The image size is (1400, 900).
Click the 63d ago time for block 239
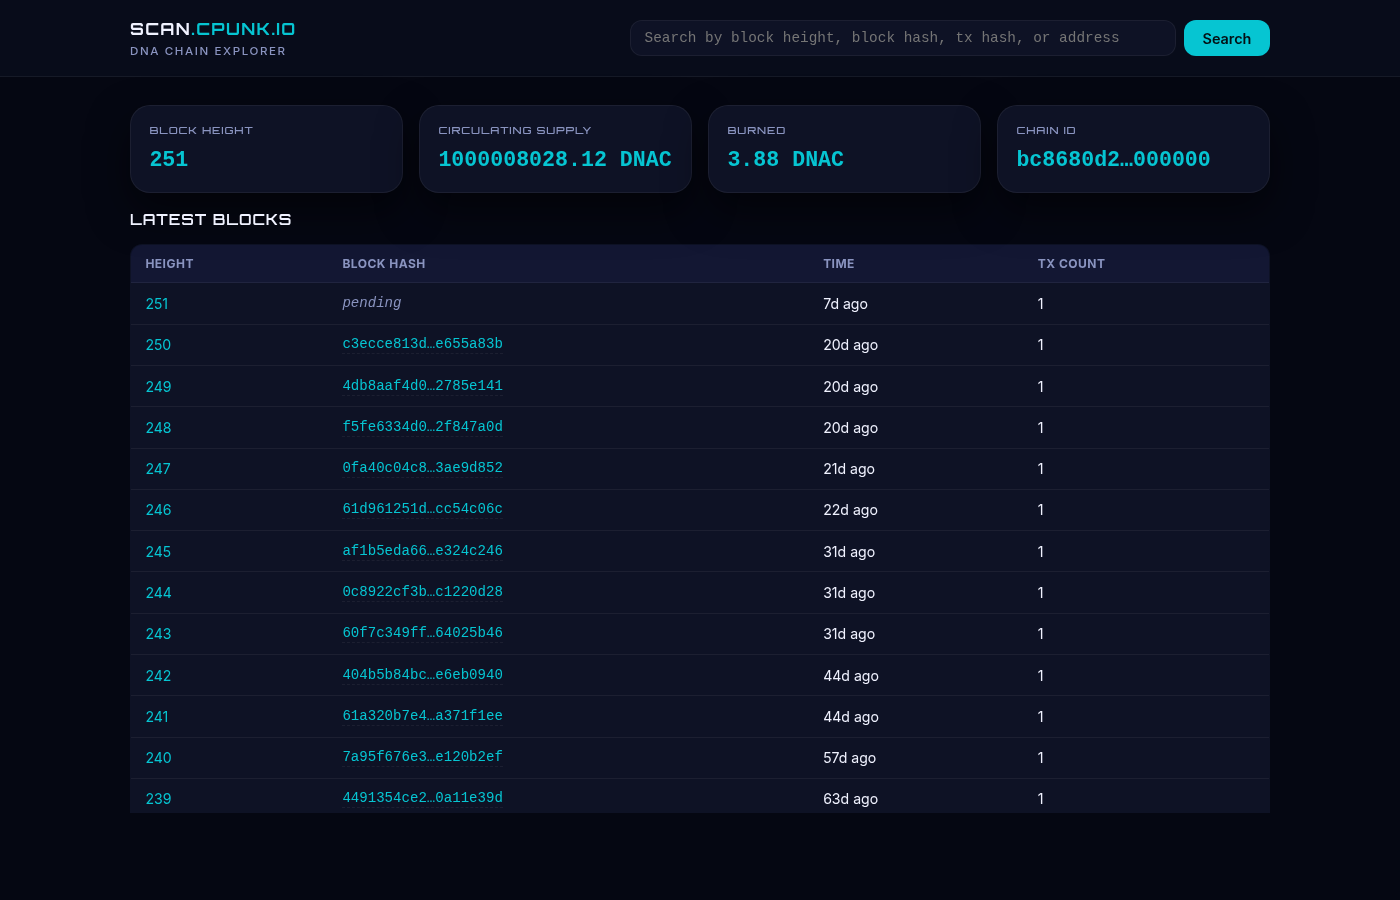point(850,799)
